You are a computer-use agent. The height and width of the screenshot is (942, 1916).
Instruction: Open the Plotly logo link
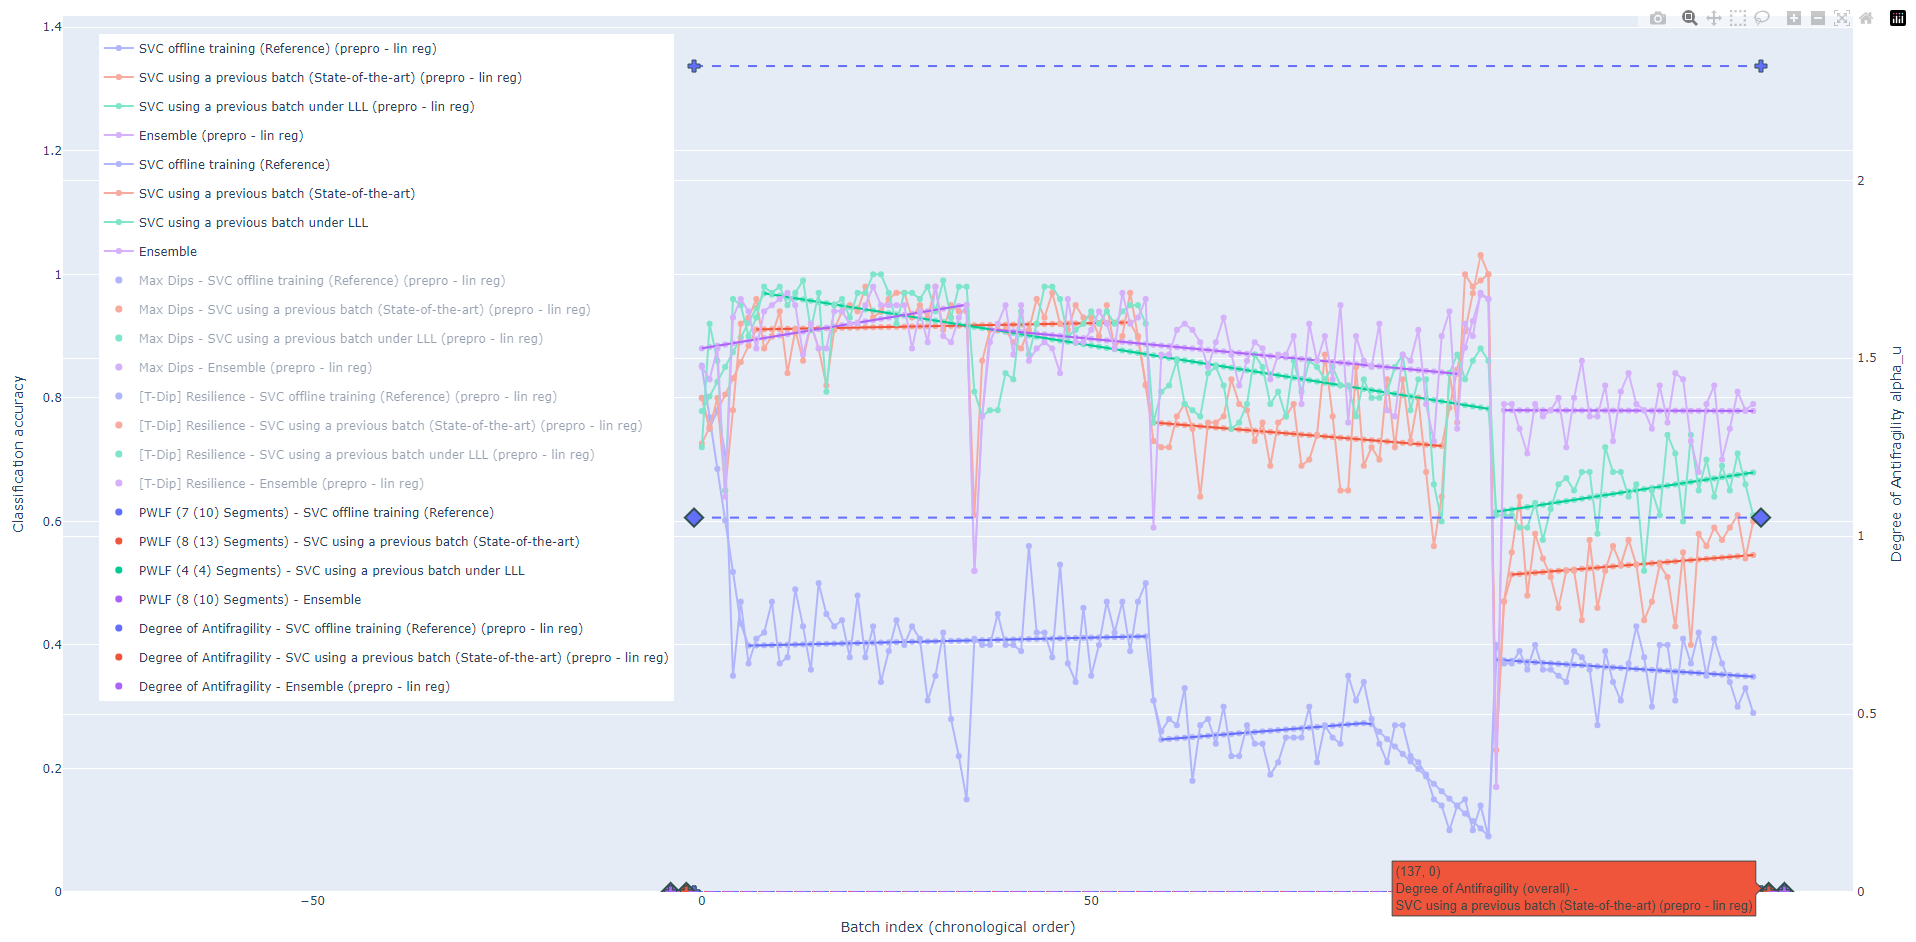click(x=1898, y=18)
